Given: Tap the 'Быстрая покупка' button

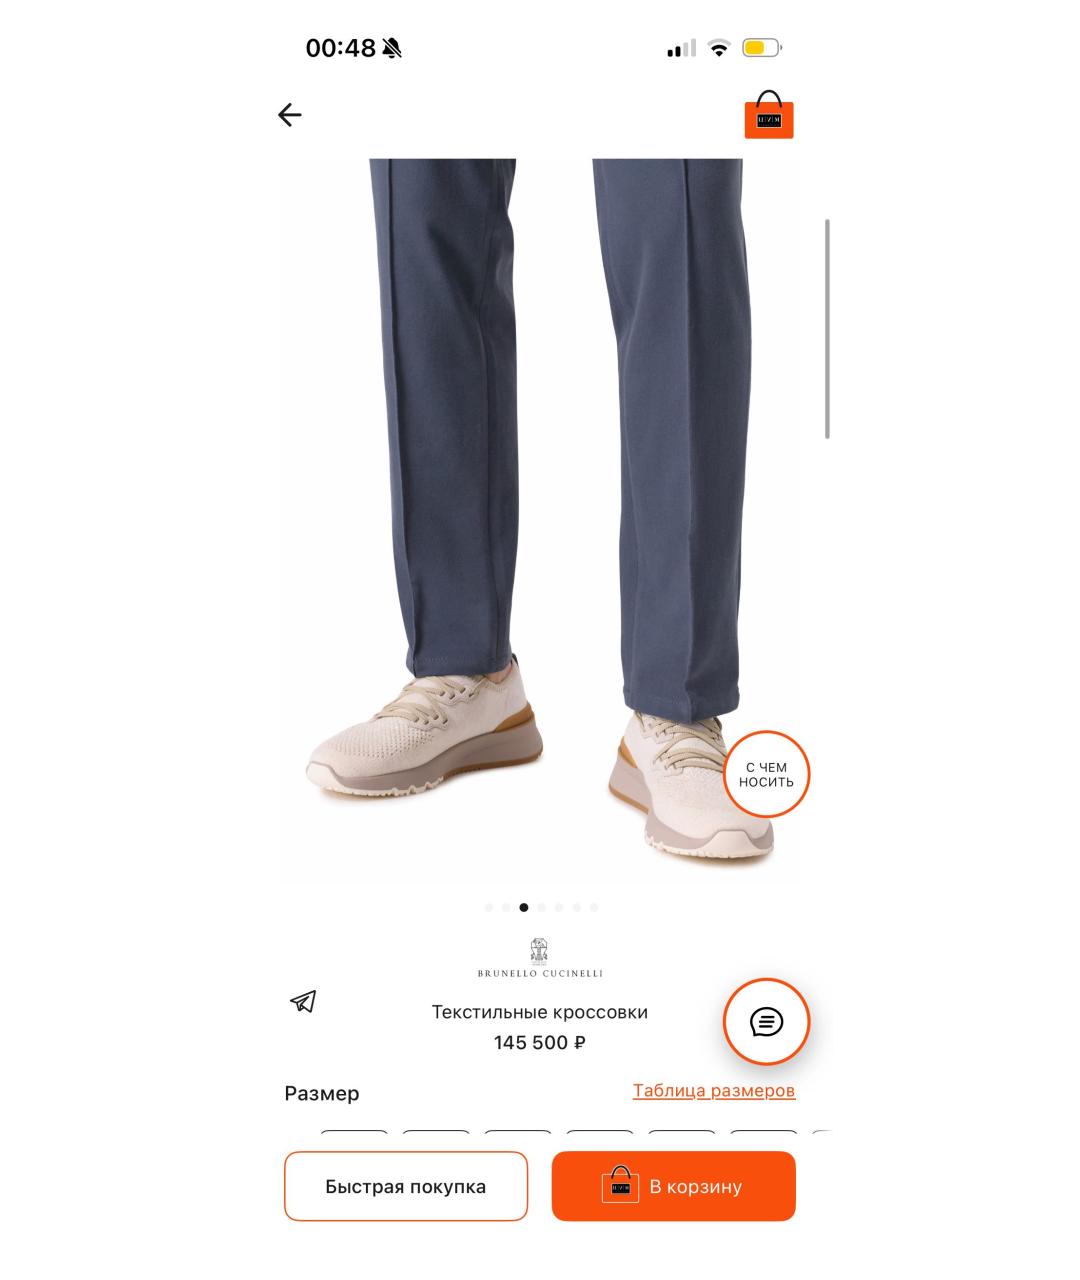Looking at the screenshot, I should [x=406, y=1187].
